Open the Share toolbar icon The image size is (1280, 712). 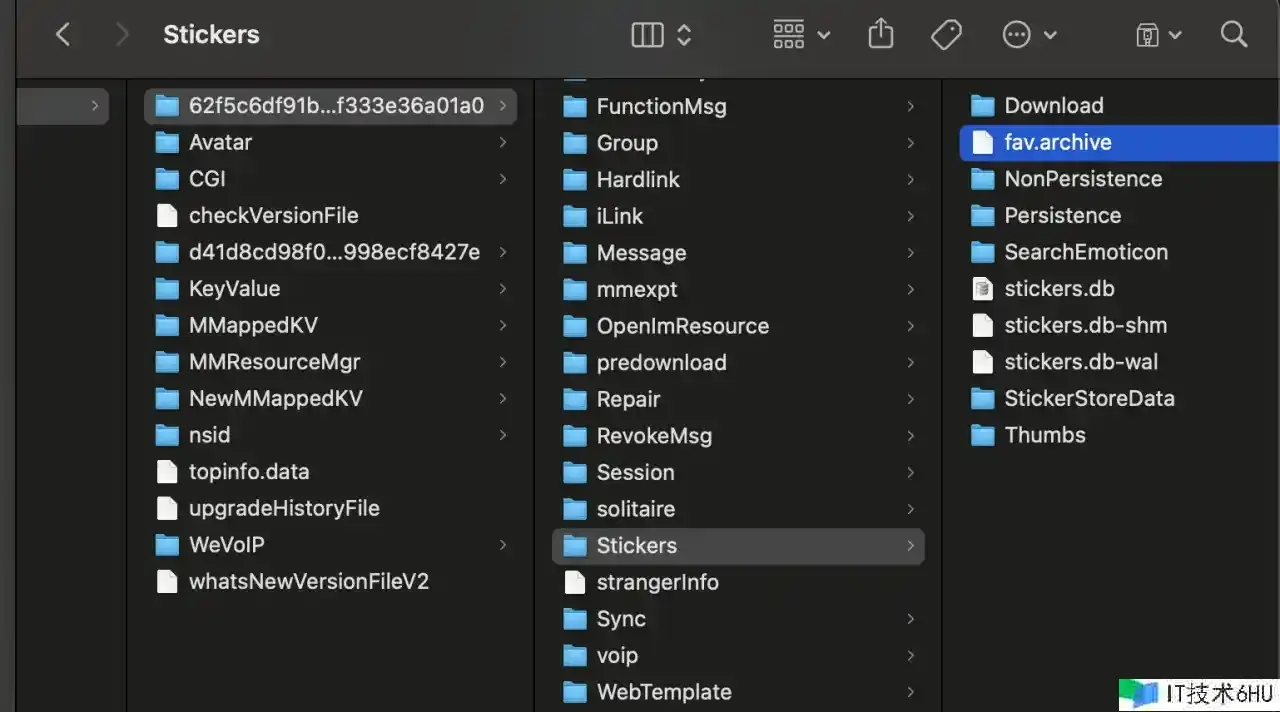880,35
